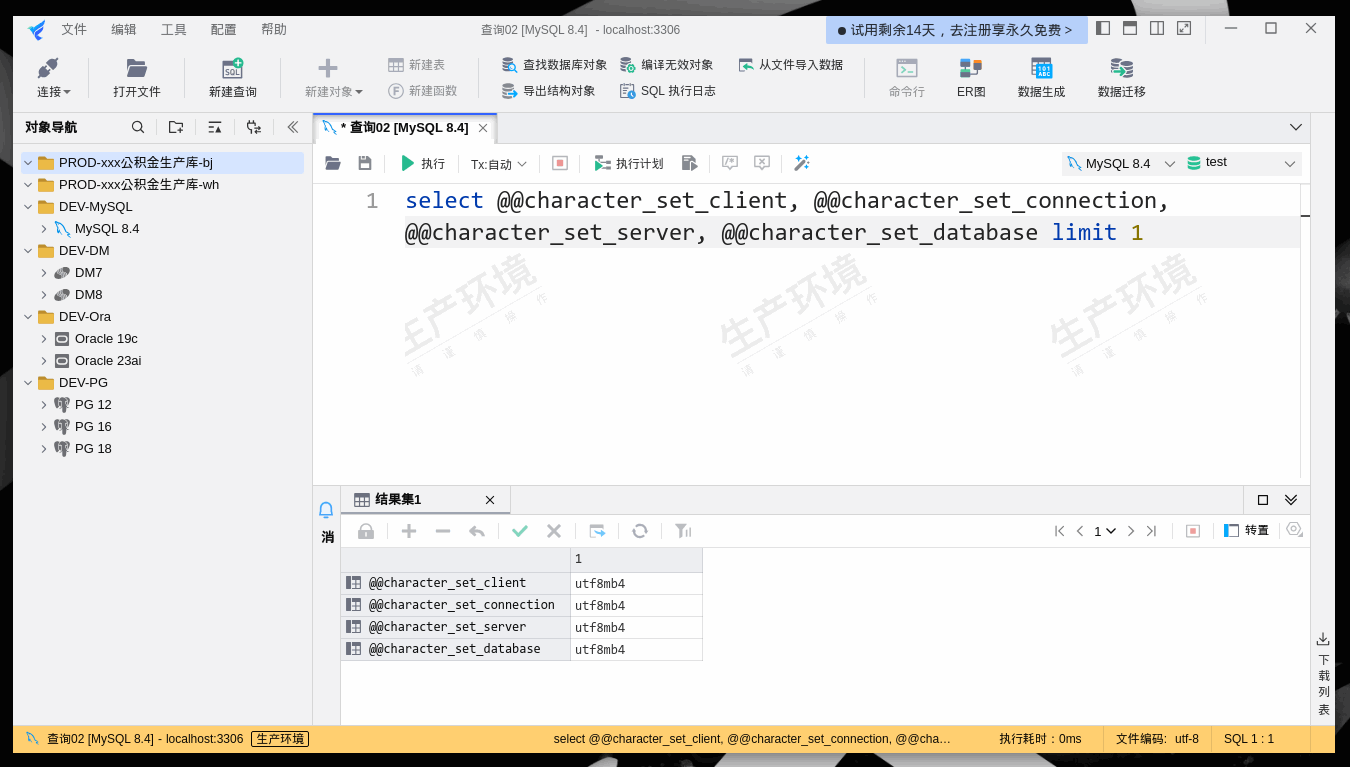Select the @@character_set_server value cell
Screen dimensions: 1350x767
pyautogui.click(x=636, y=628)
